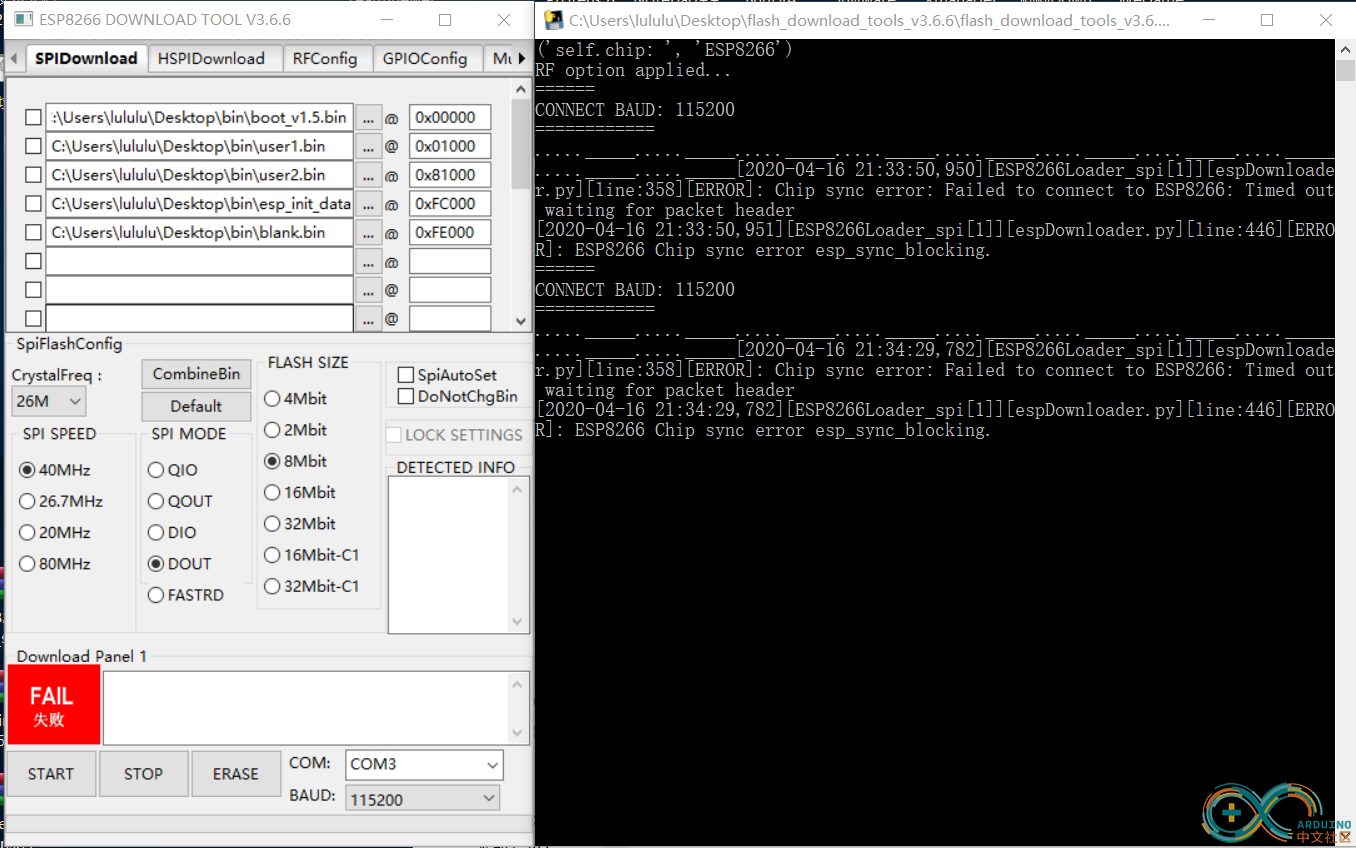Open the BAUD rate dropdown
1356x848 pixels.
point(422,799)
